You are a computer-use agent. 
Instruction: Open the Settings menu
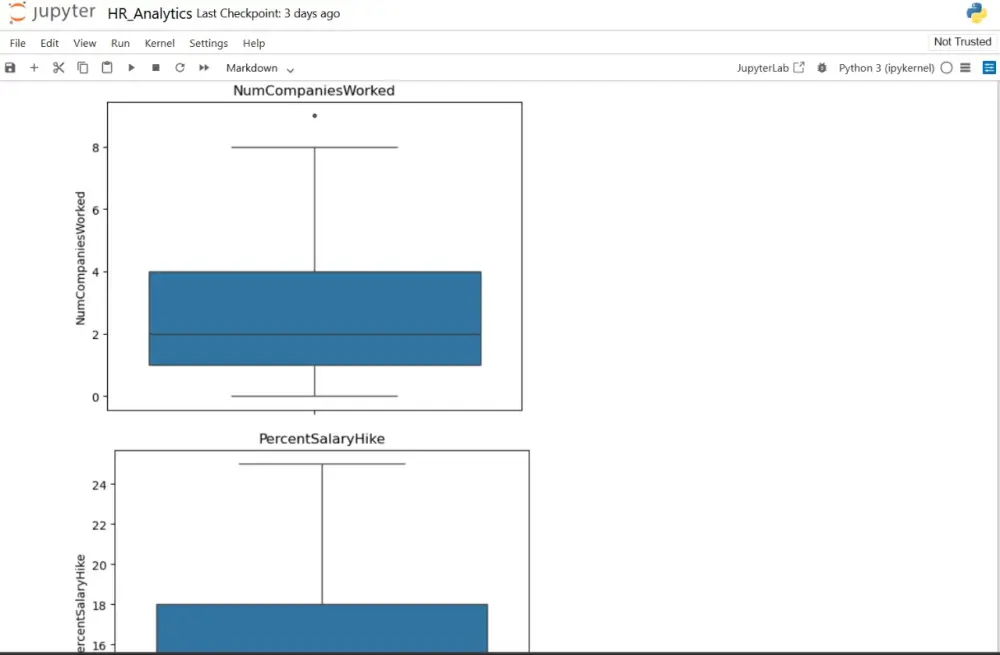tap(208, 43)
